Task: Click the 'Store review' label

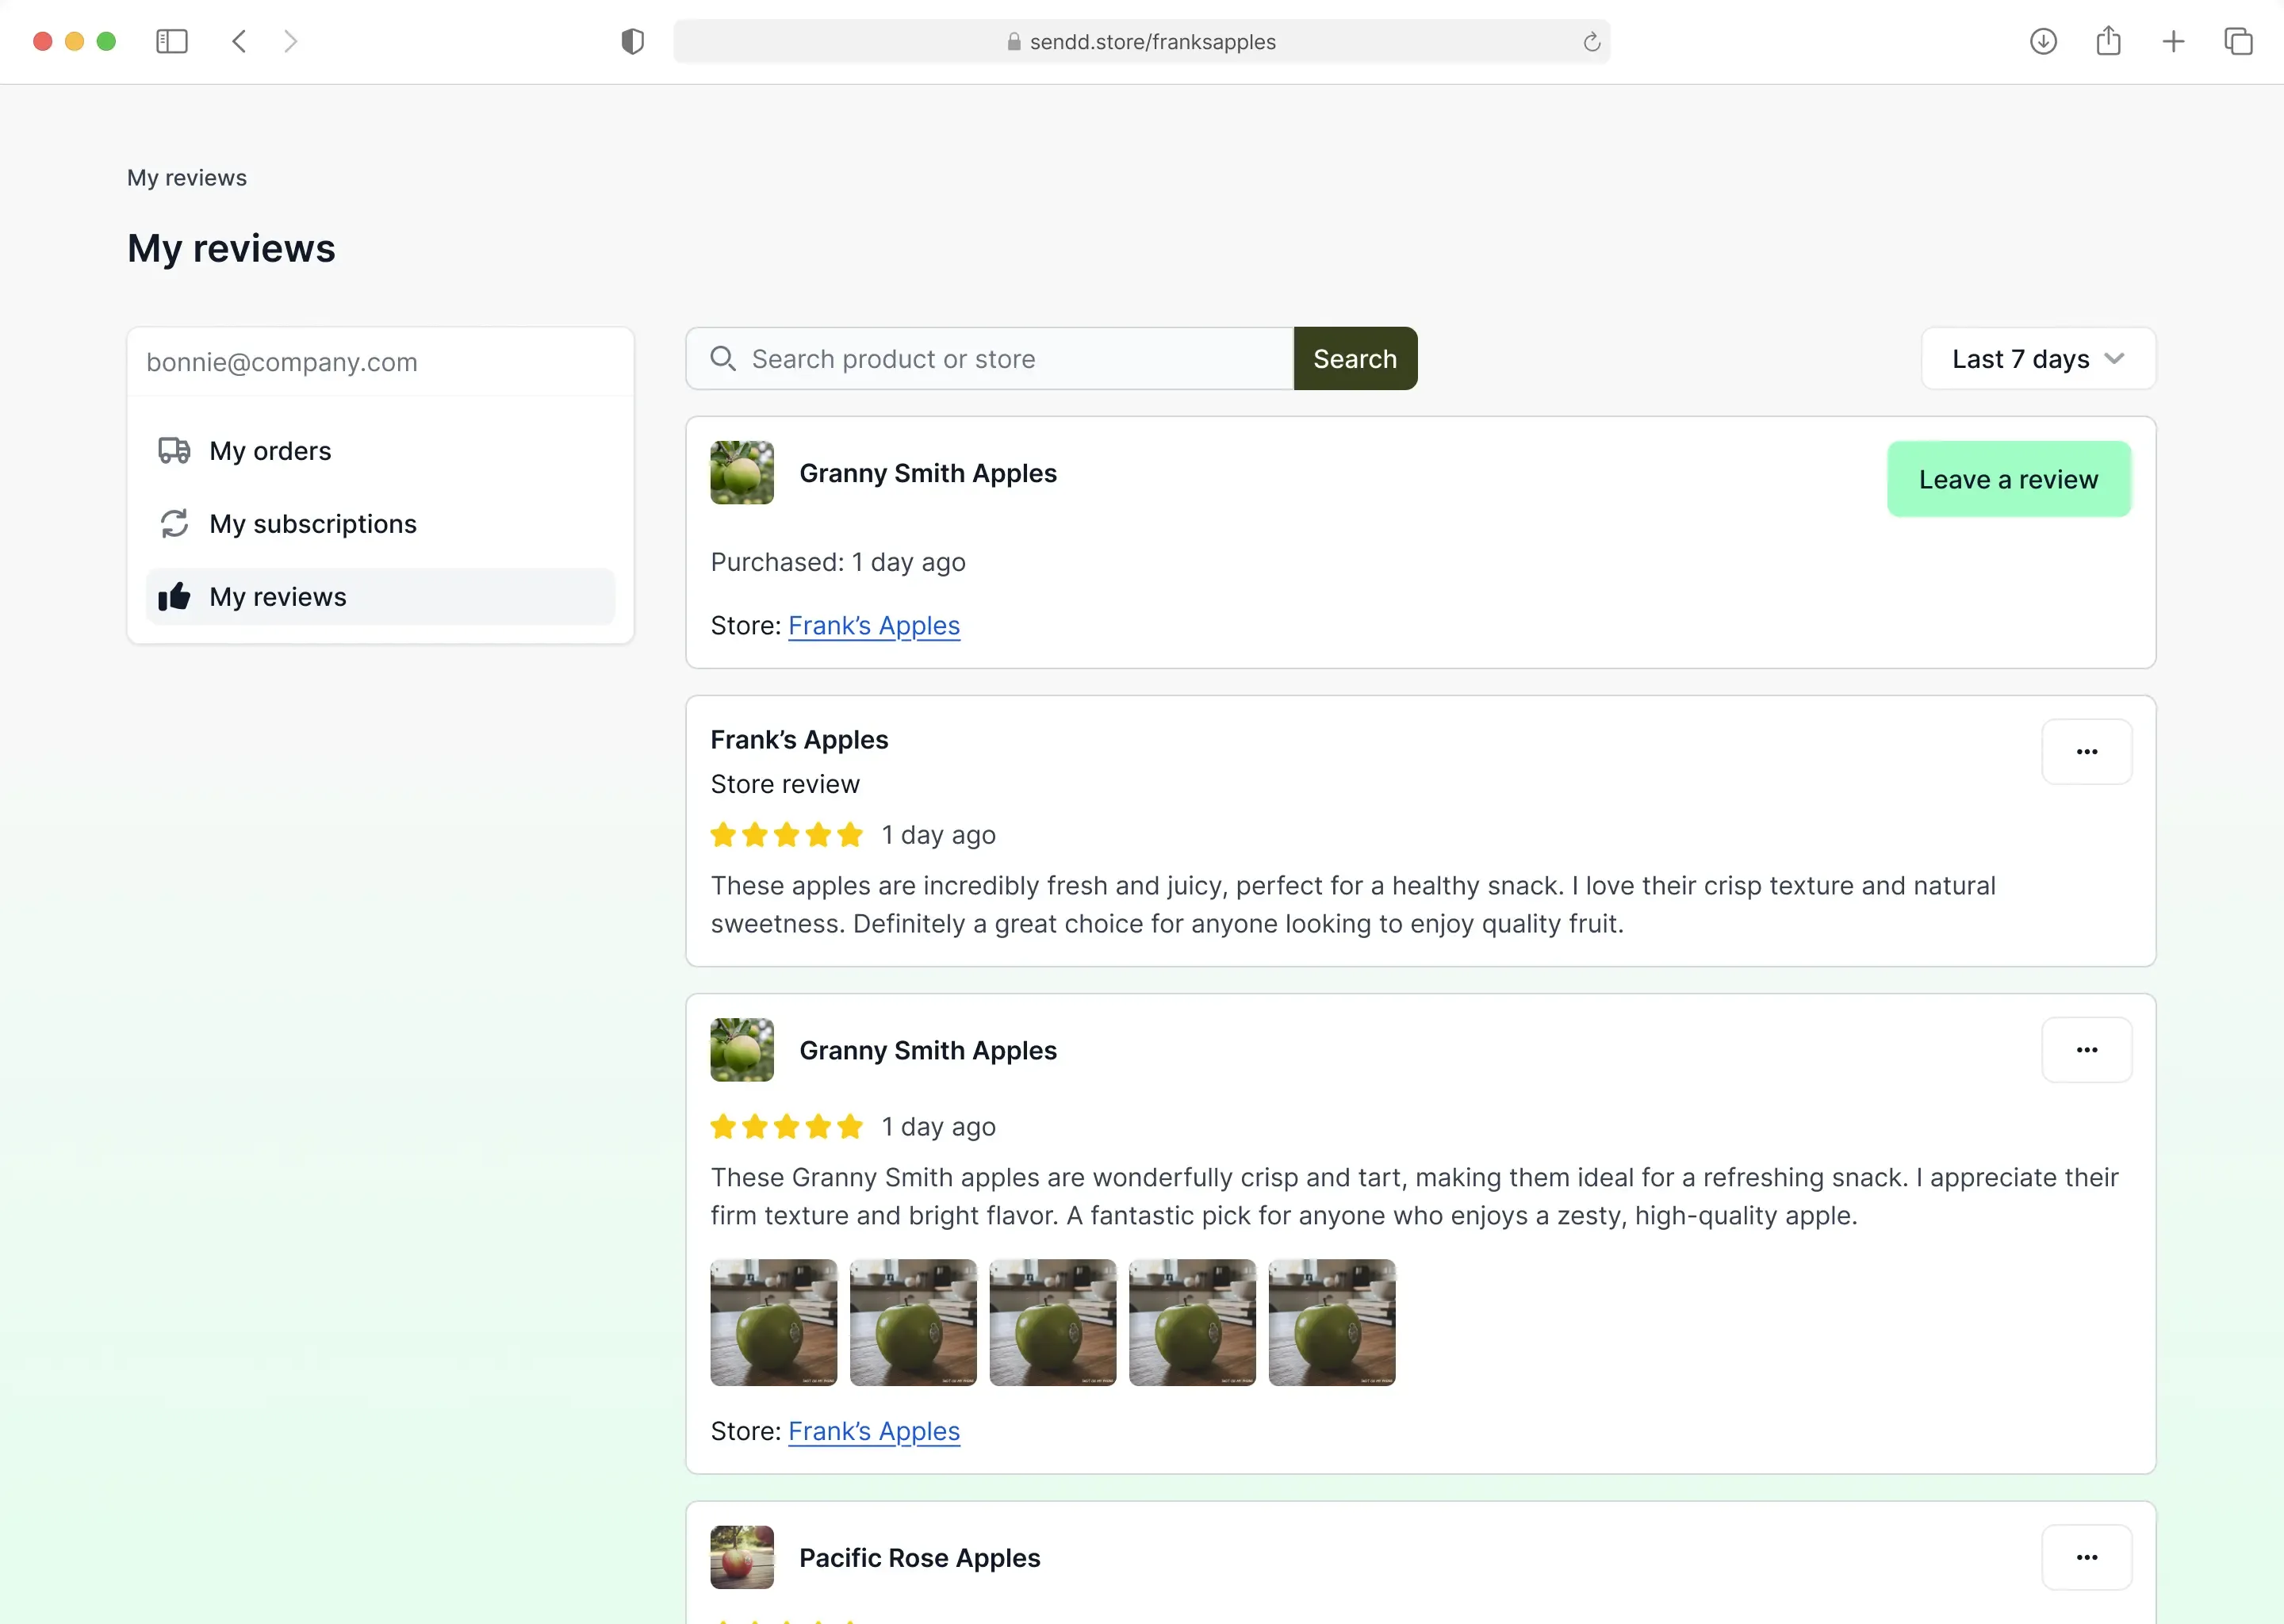Action: 785,784
